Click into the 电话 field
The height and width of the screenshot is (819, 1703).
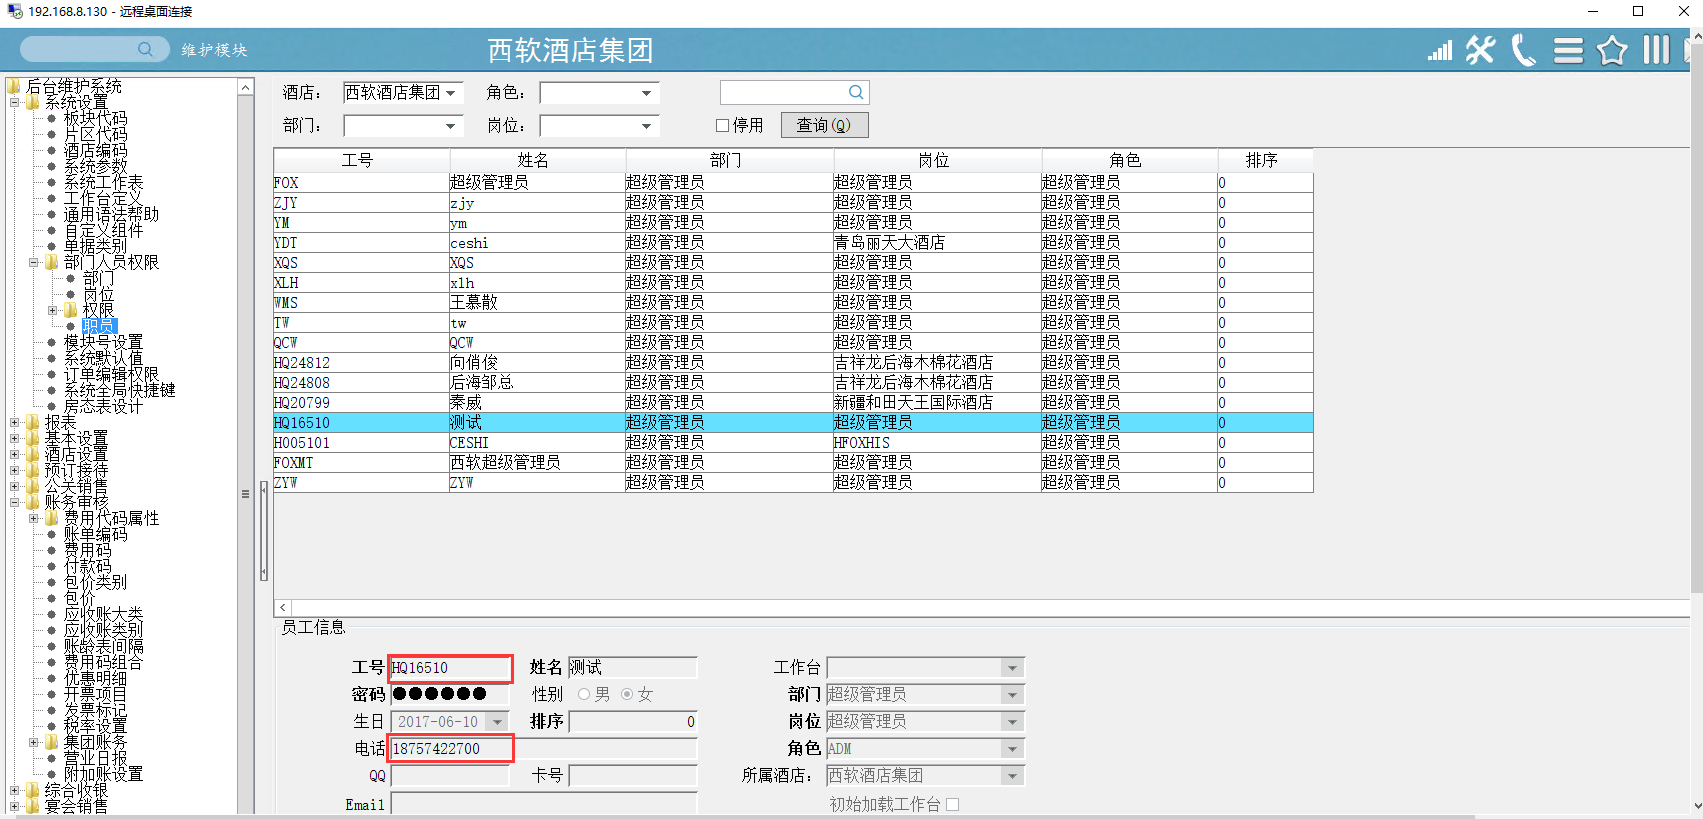pyautogui.click(x=544, y=749)
